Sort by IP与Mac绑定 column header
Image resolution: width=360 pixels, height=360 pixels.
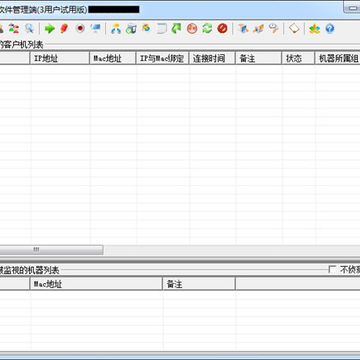pos(162,58)
